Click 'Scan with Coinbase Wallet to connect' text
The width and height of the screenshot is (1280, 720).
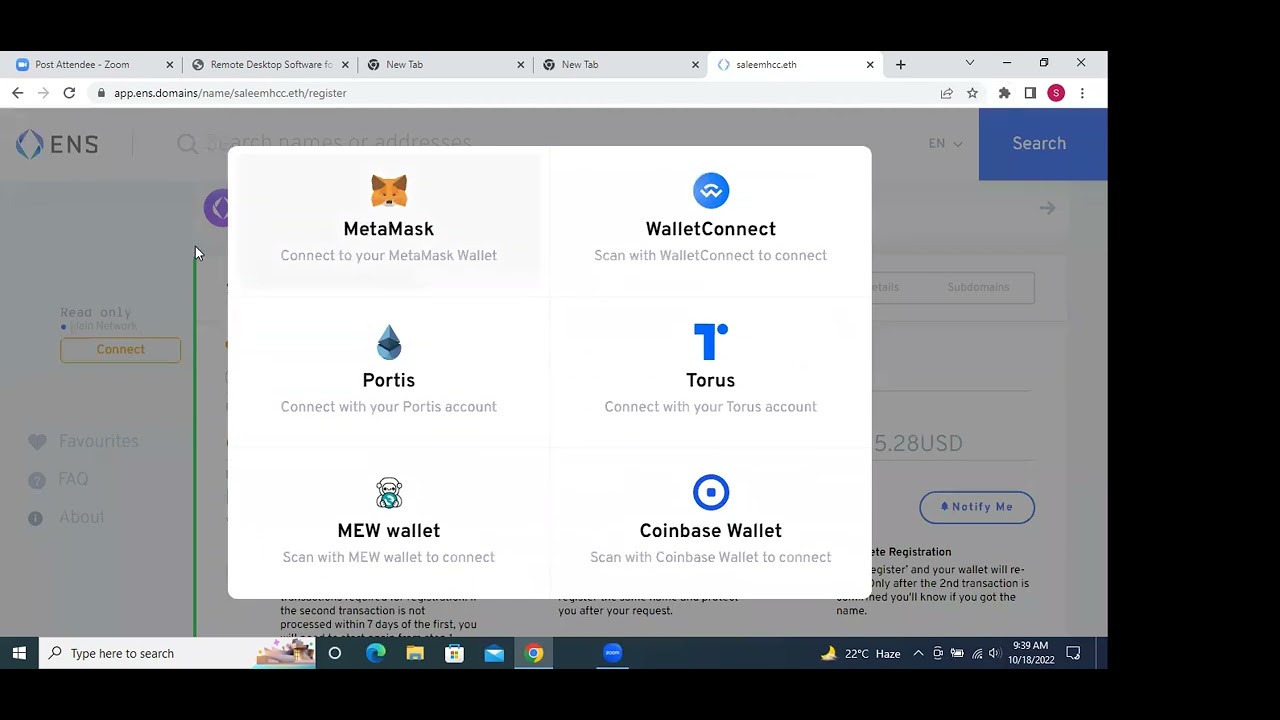coord(711,558)
